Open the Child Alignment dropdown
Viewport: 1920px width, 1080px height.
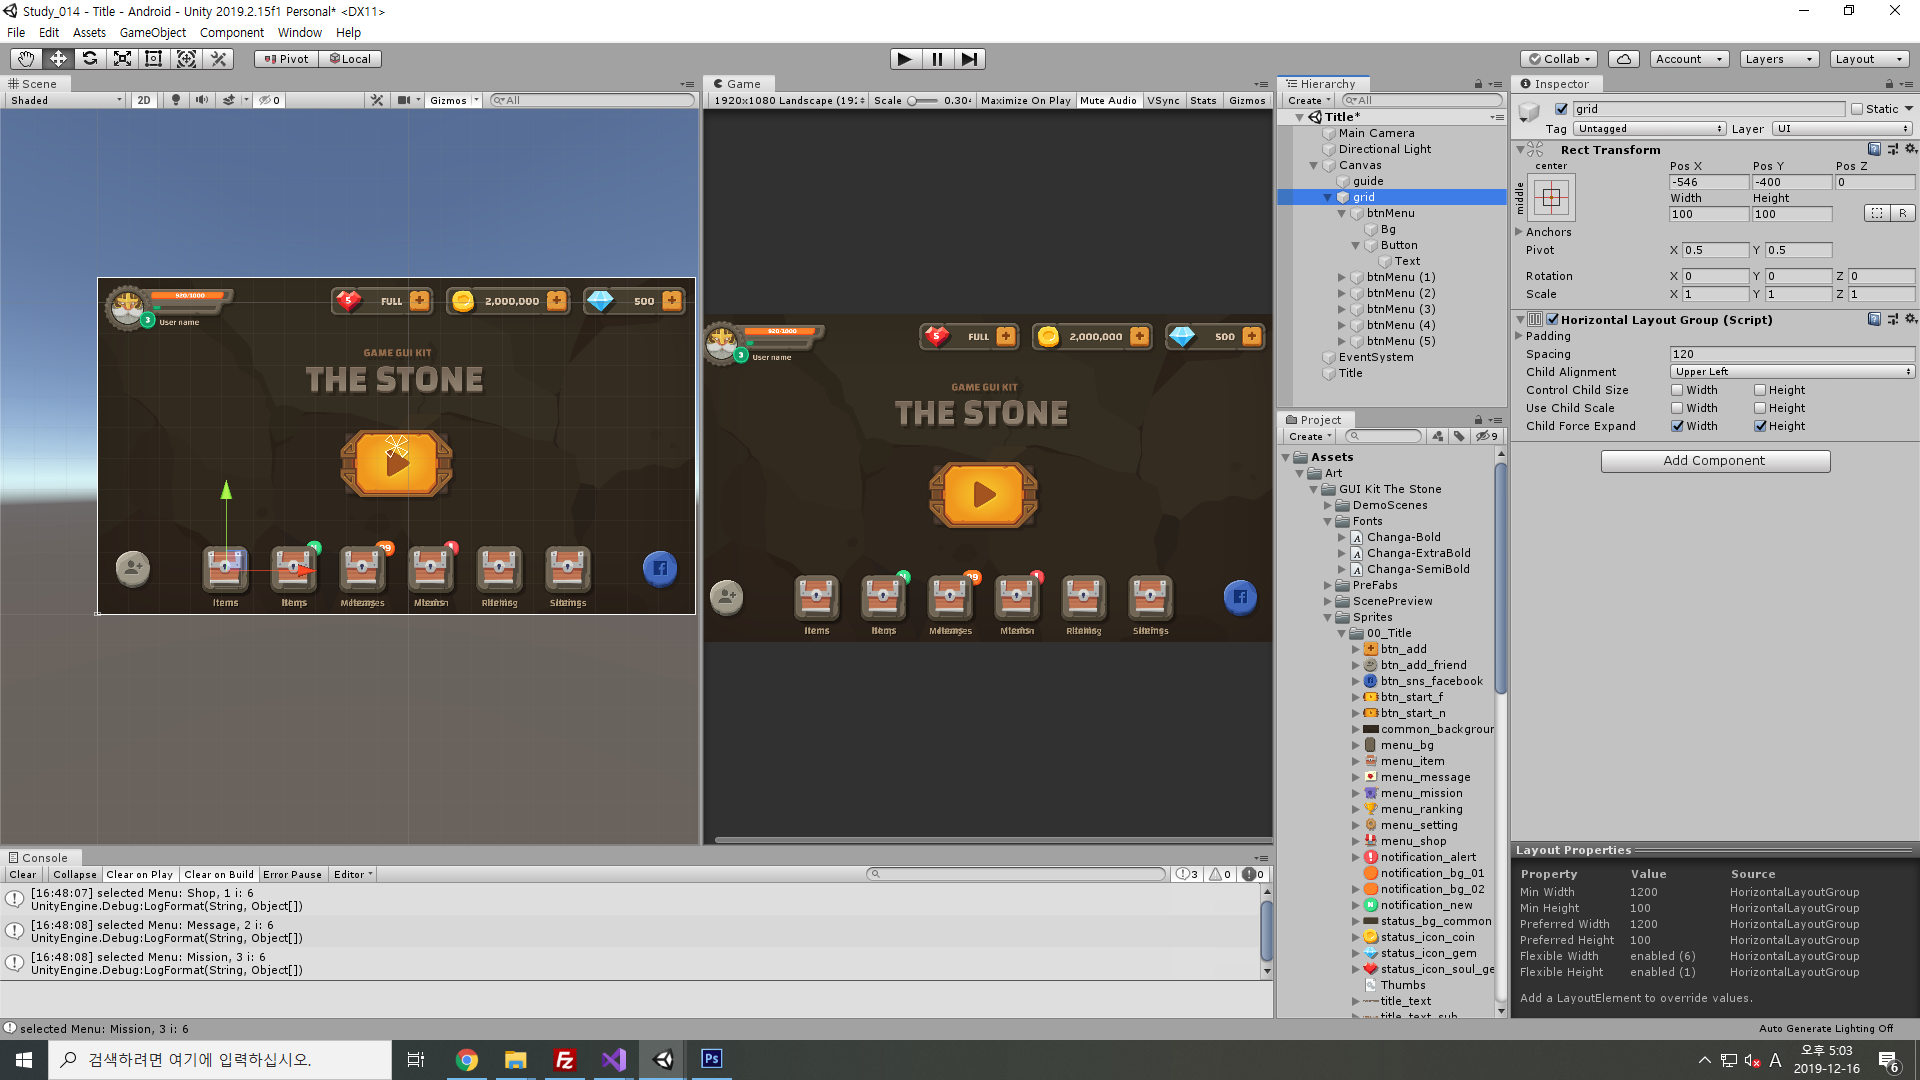[1792, 372]
